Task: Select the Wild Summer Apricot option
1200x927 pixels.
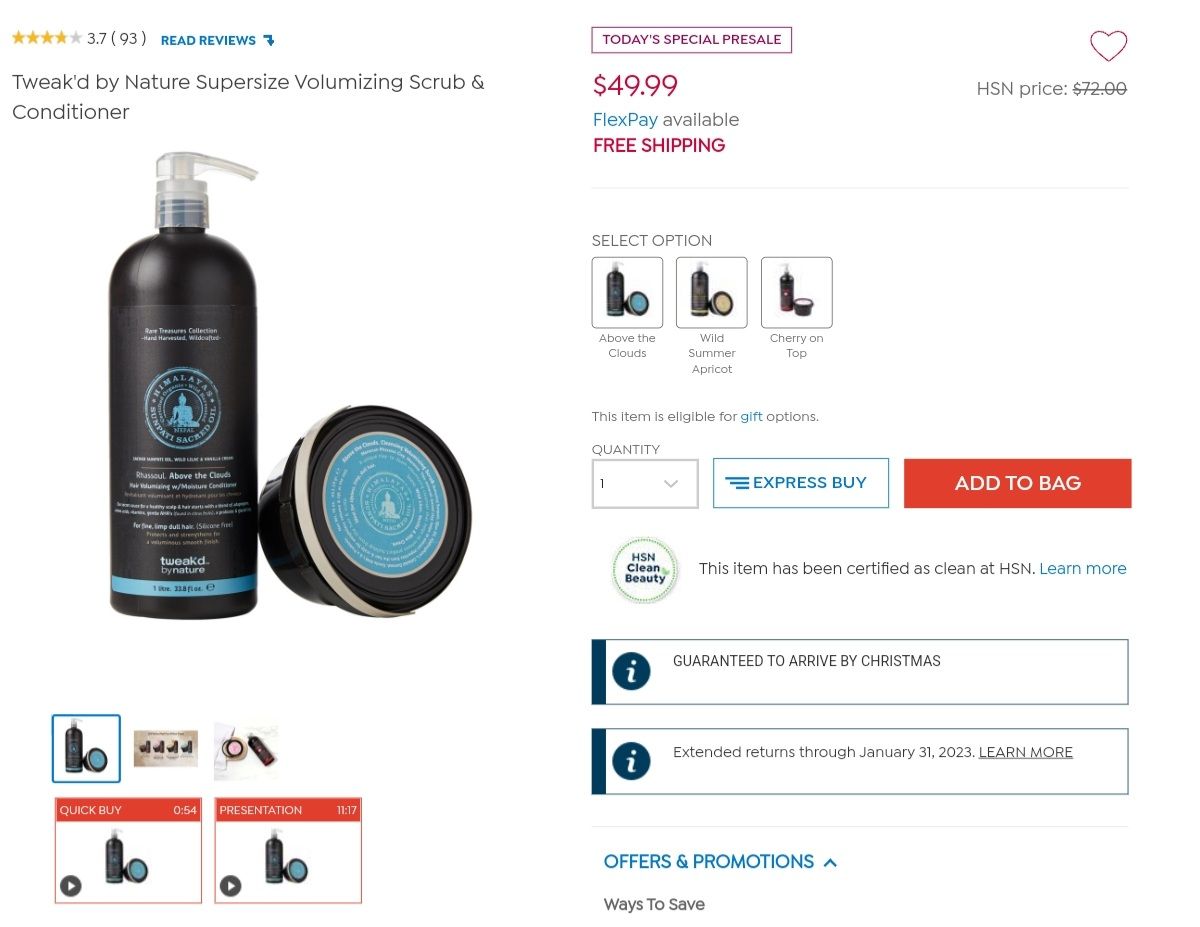Action: pos(711,292)
